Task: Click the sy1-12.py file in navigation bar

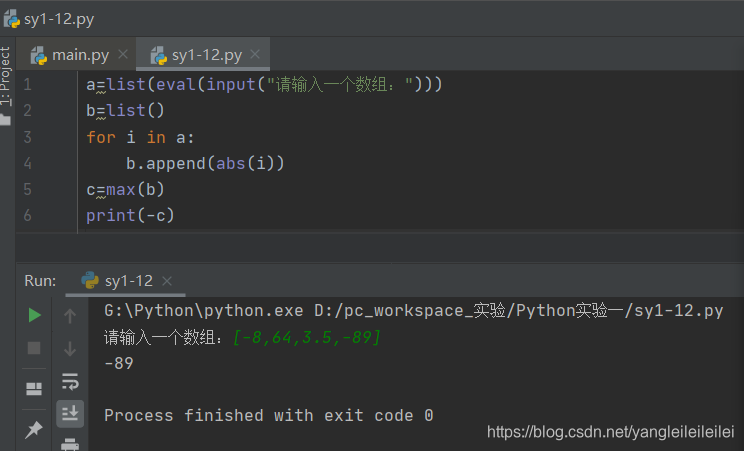Action: click(x=49, y=19)
